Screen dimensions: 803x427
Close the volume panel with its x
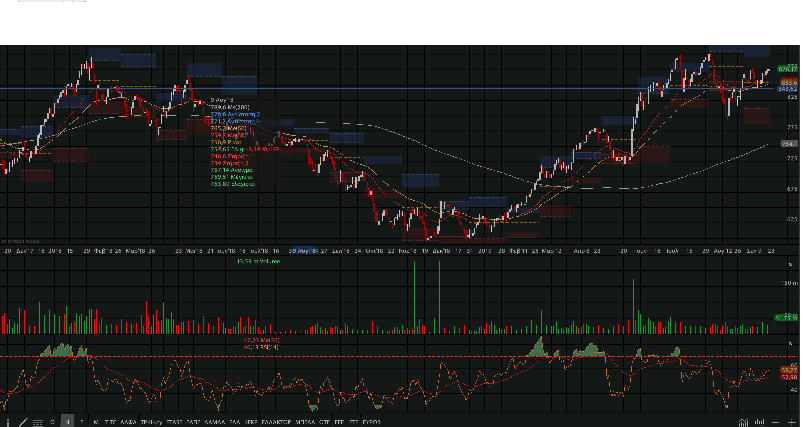click(791, 264)
